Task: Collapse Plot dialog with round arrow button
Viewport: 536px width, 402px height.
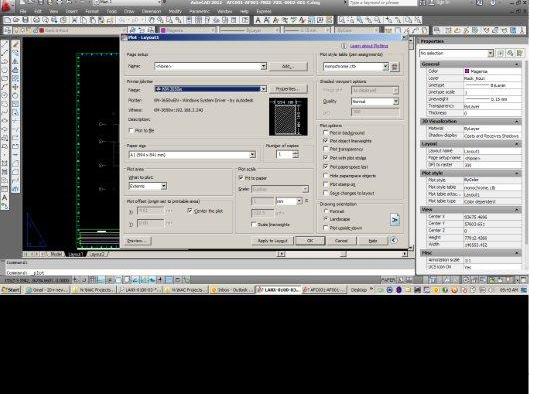Action: pos(394,240)
